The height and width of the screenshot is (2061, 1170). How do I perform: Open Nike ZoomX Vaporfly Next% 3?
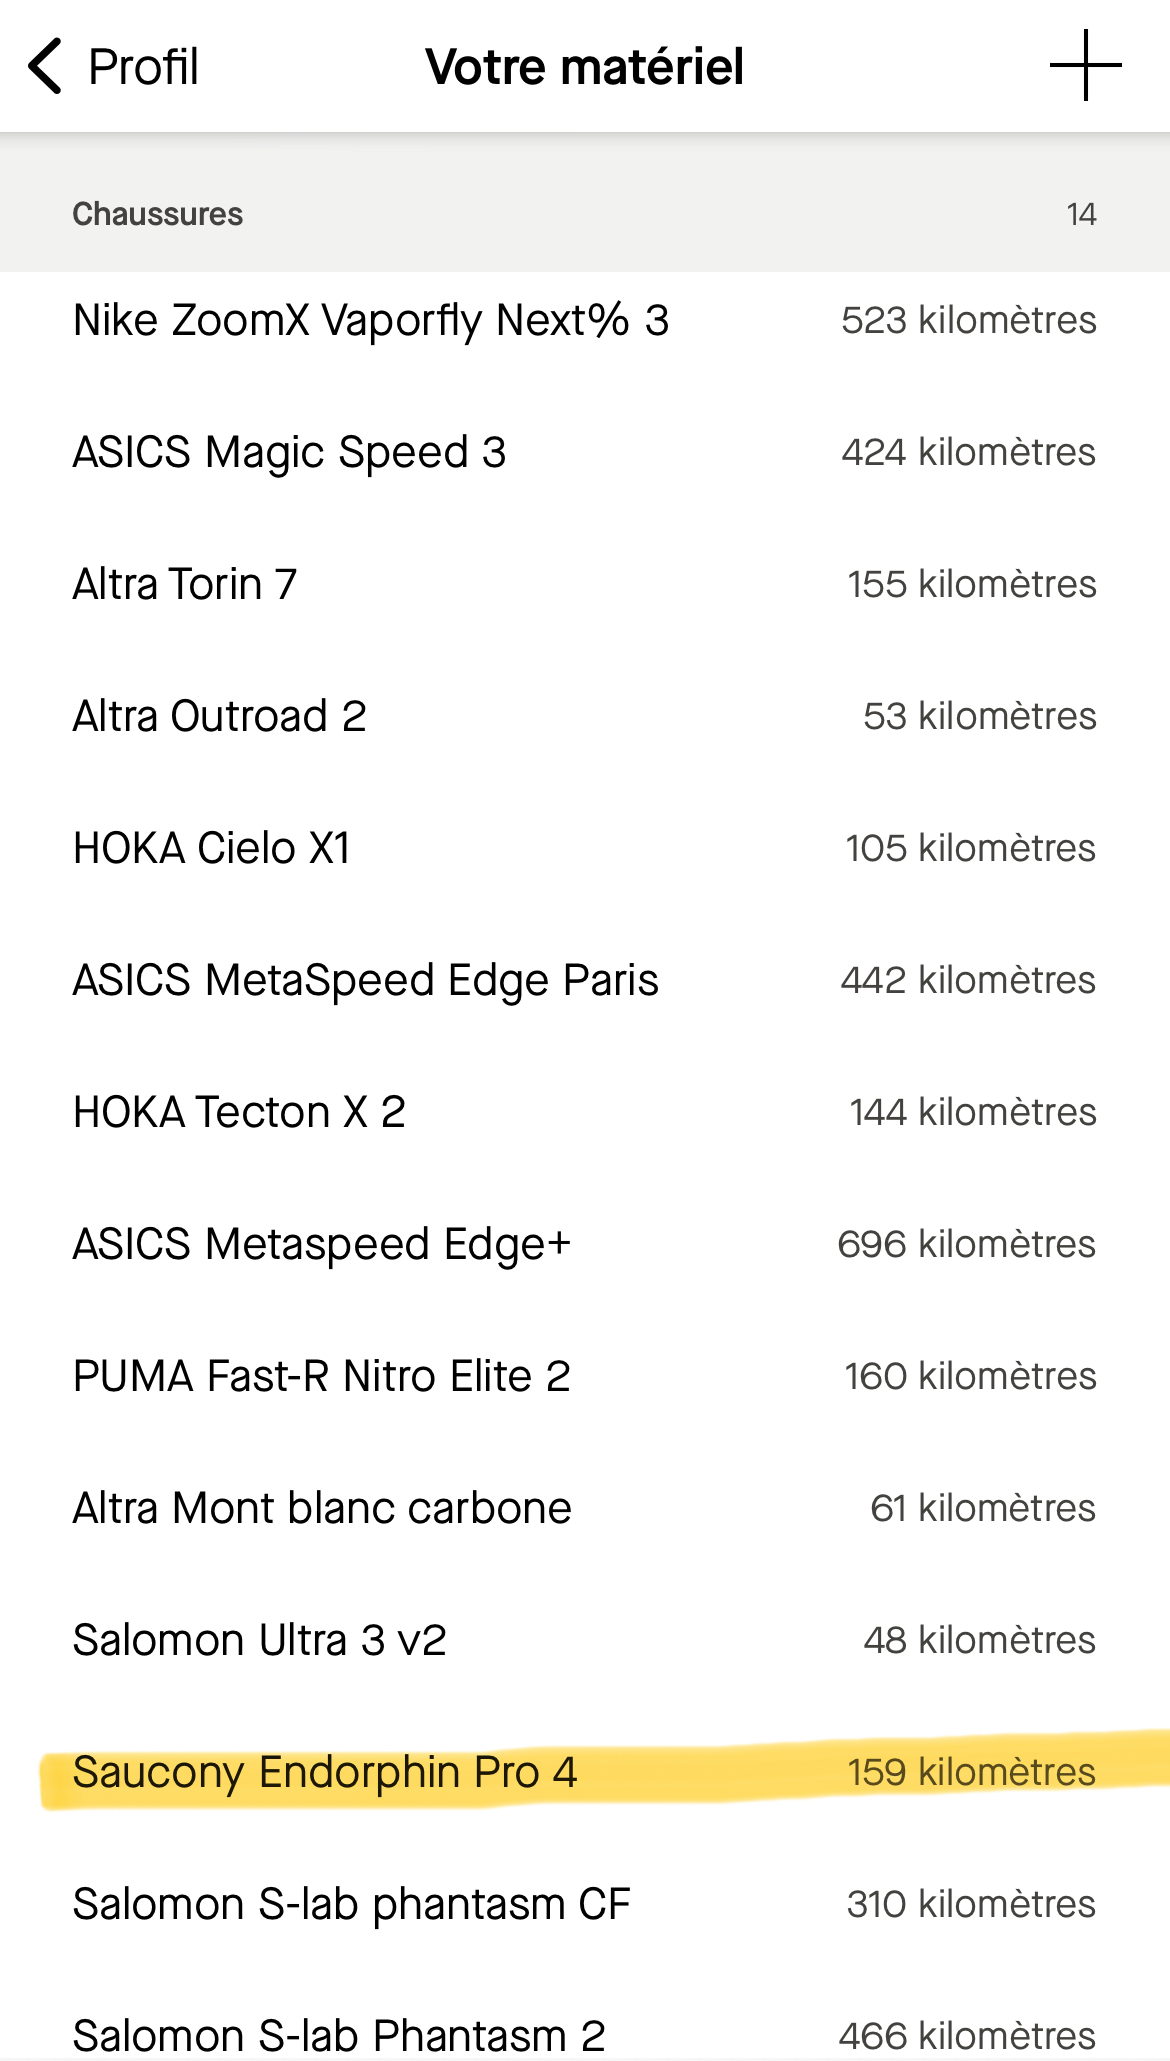pyautogui.click(x=371, y=321)
